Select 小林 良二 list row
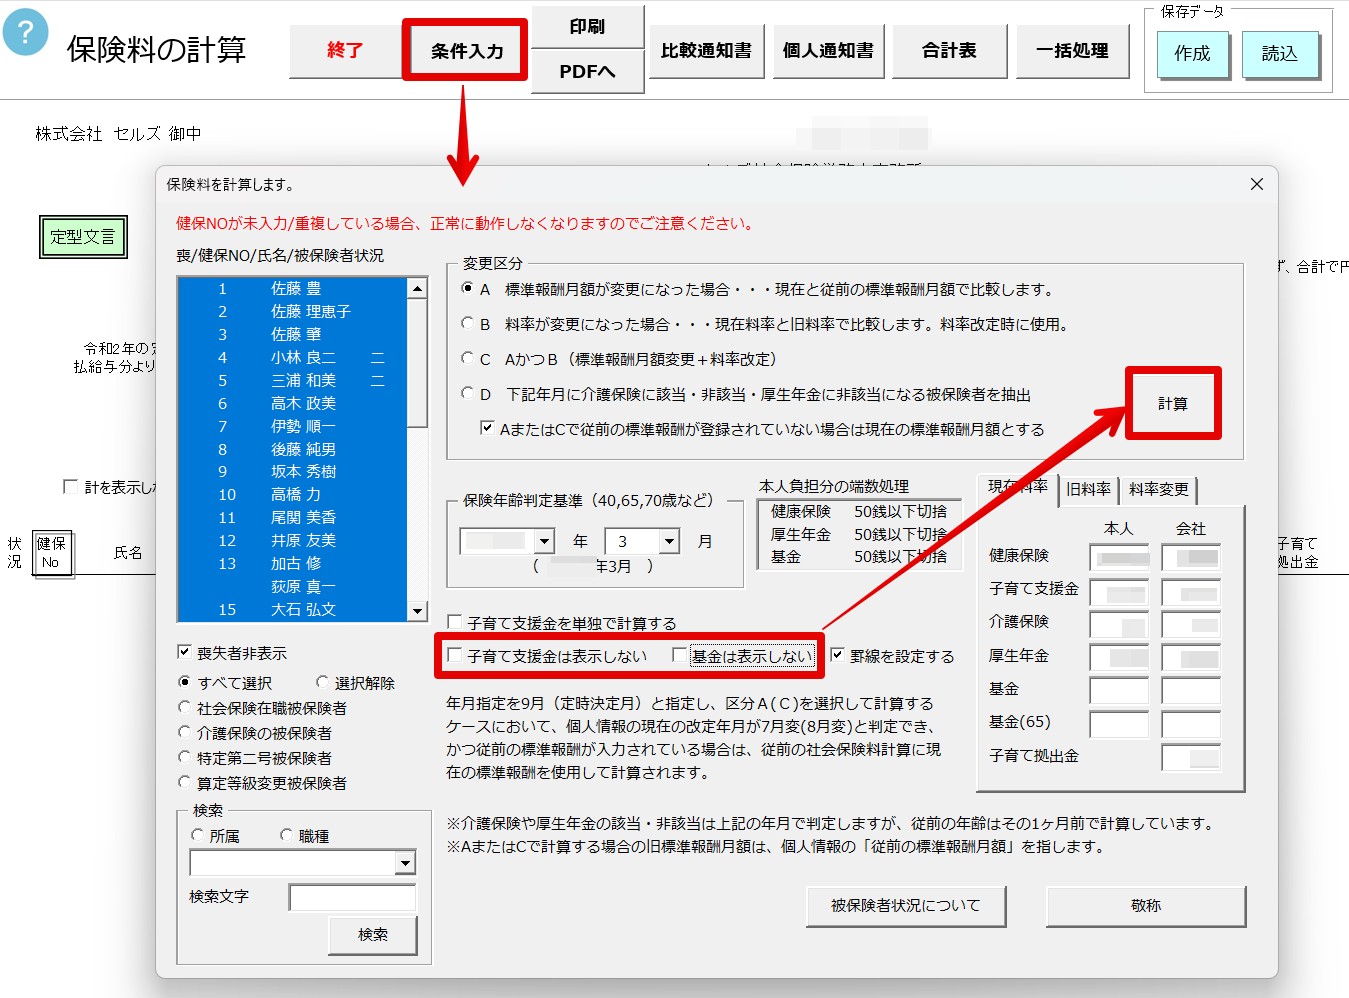1349x998 pixels. pos(292,357)
